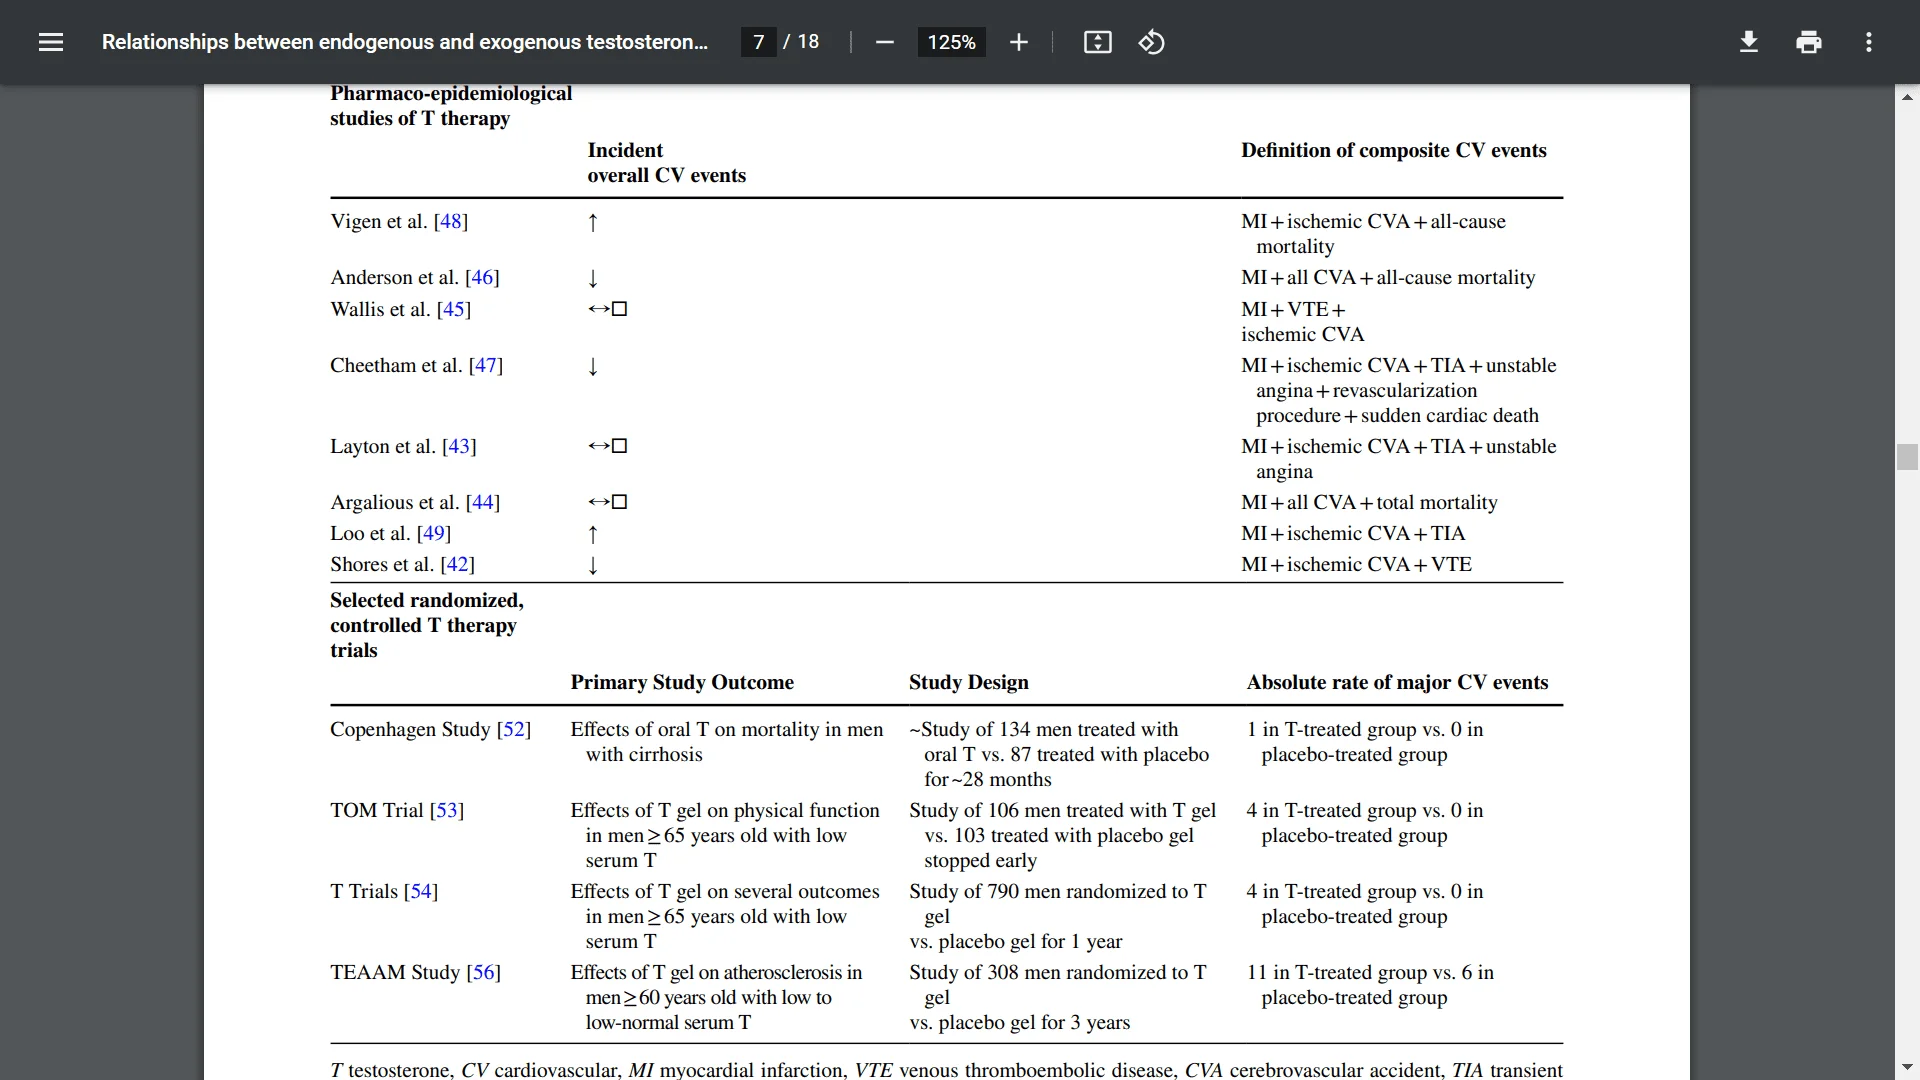The width and height of the screenshot is (1920, 1080).
Task: Click the 'Primary Study Outcome' column header
Action: [682, 682]
